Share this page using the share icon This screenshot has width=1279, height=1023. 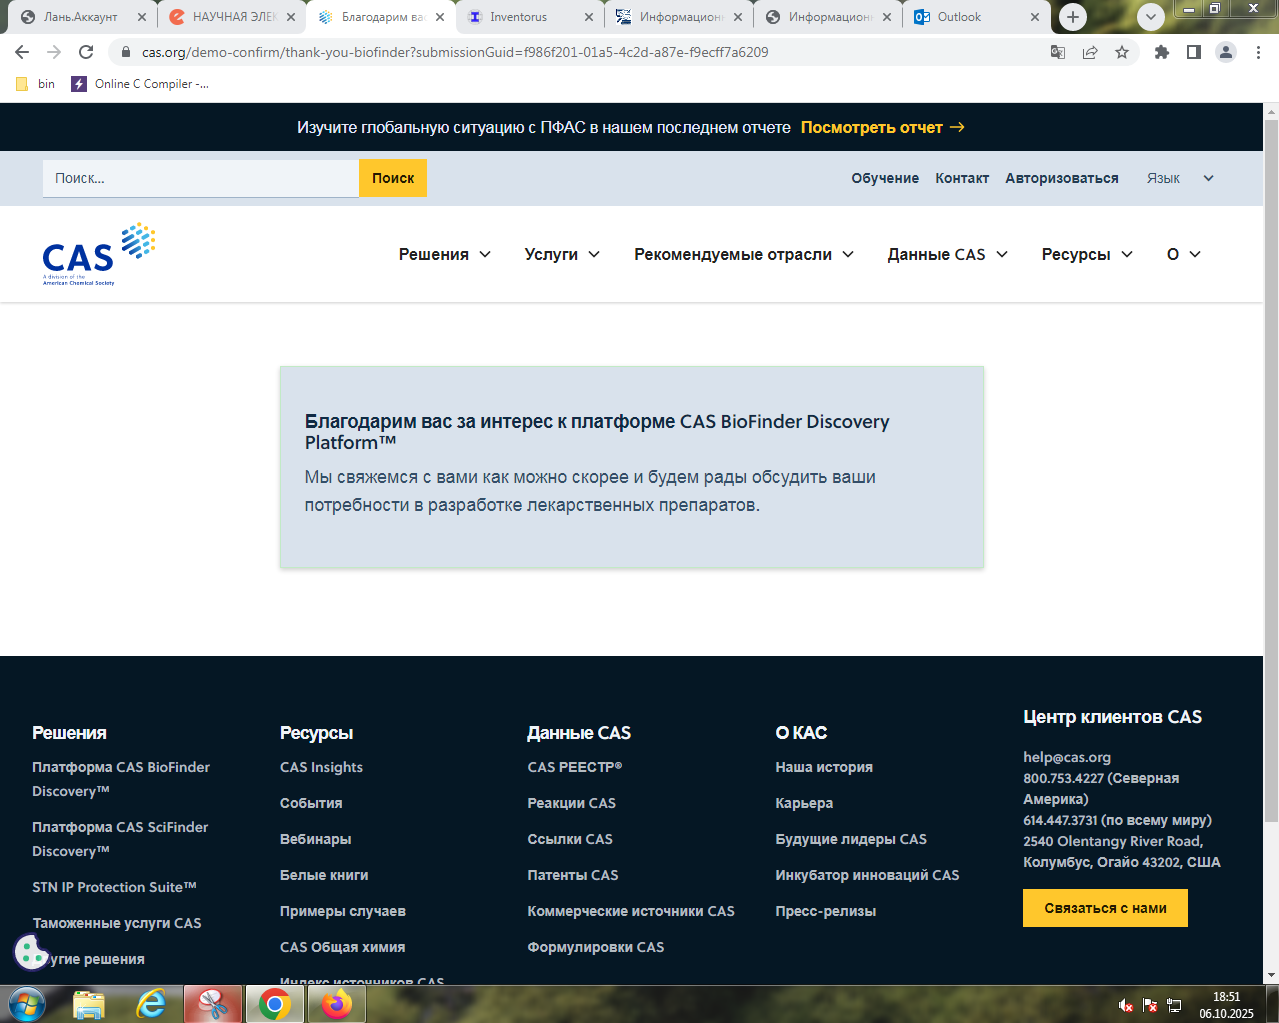click(x=1090, y=52)
